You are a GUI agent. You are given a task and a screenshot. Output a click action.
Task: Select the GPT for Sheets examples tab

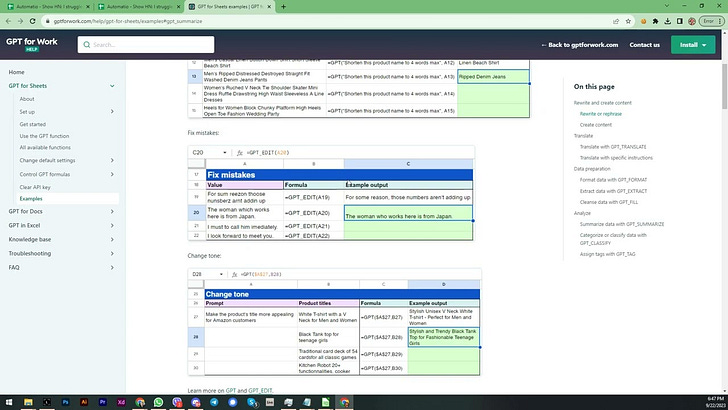(x=229, y=7)
